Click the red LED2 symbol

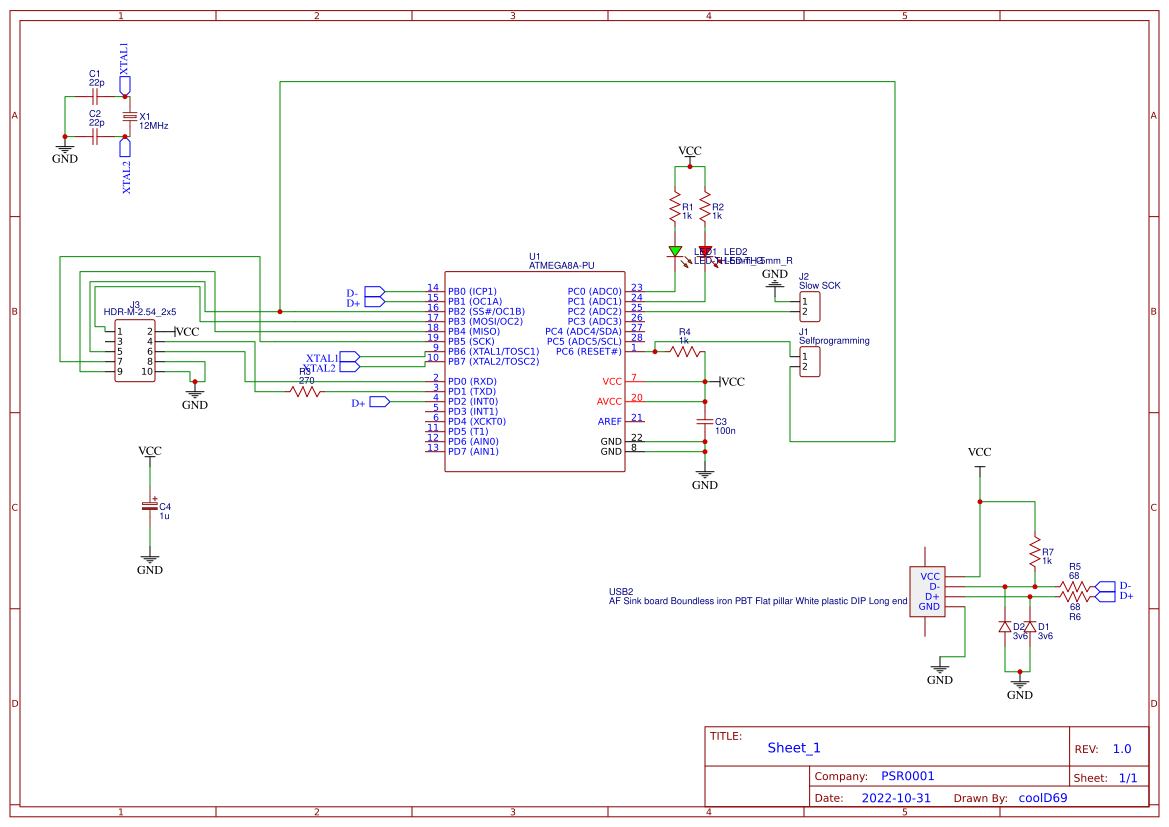(707, 249)
